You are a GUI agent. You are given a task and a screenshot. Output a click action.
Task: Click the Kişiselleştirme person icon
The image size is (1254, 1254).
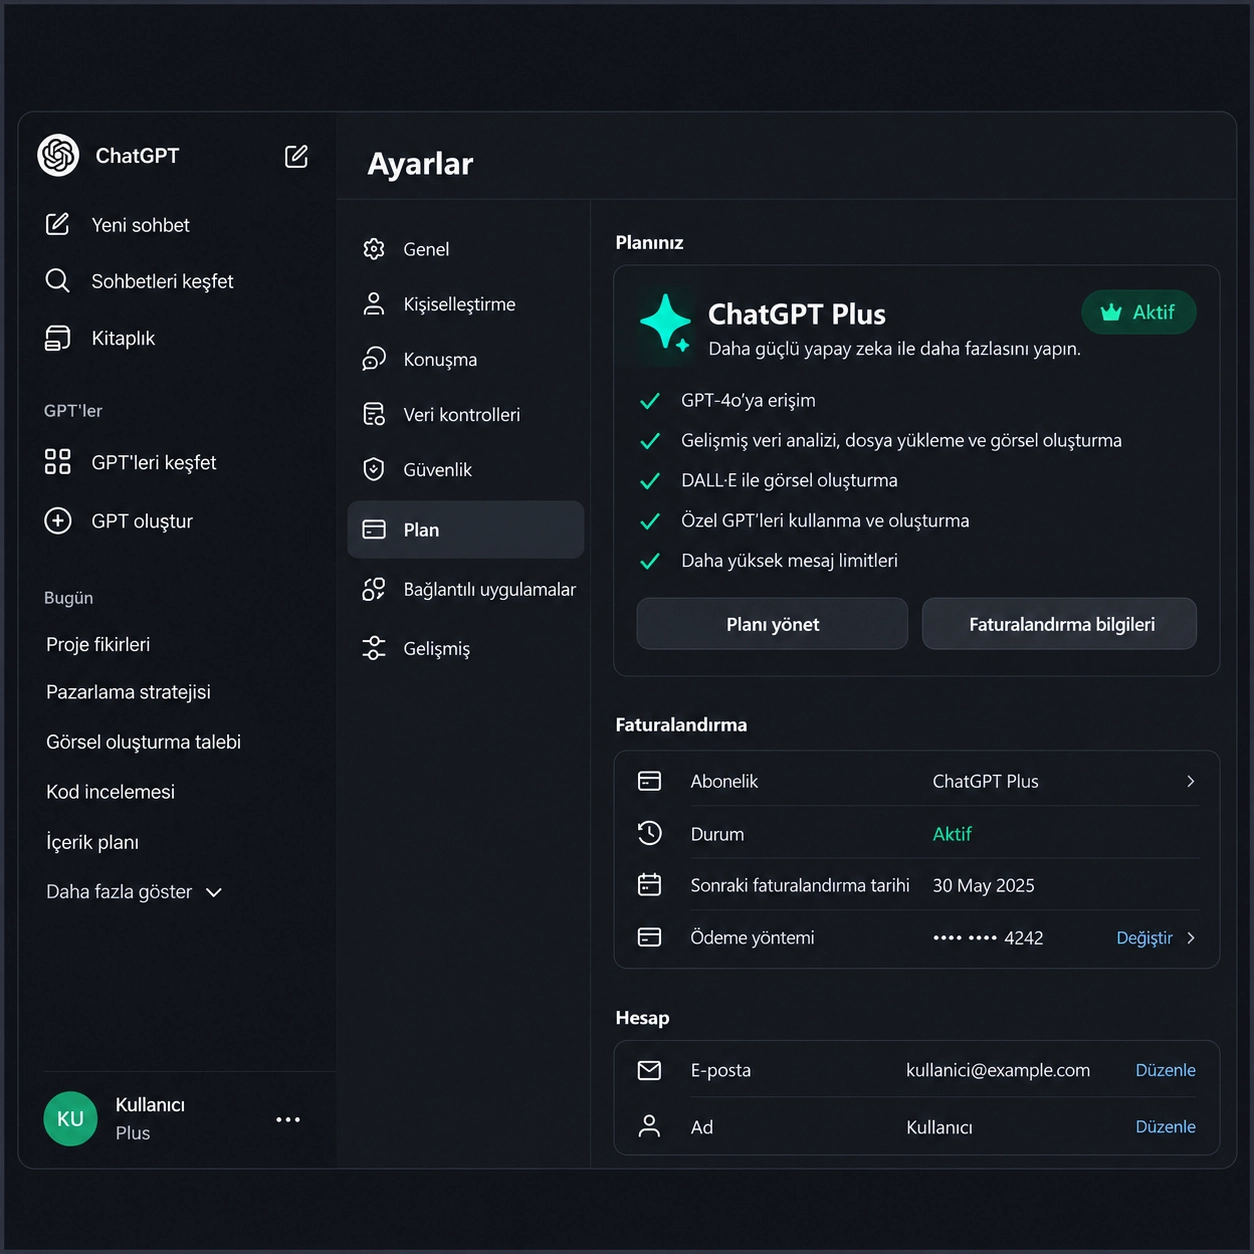pos(374,304)
